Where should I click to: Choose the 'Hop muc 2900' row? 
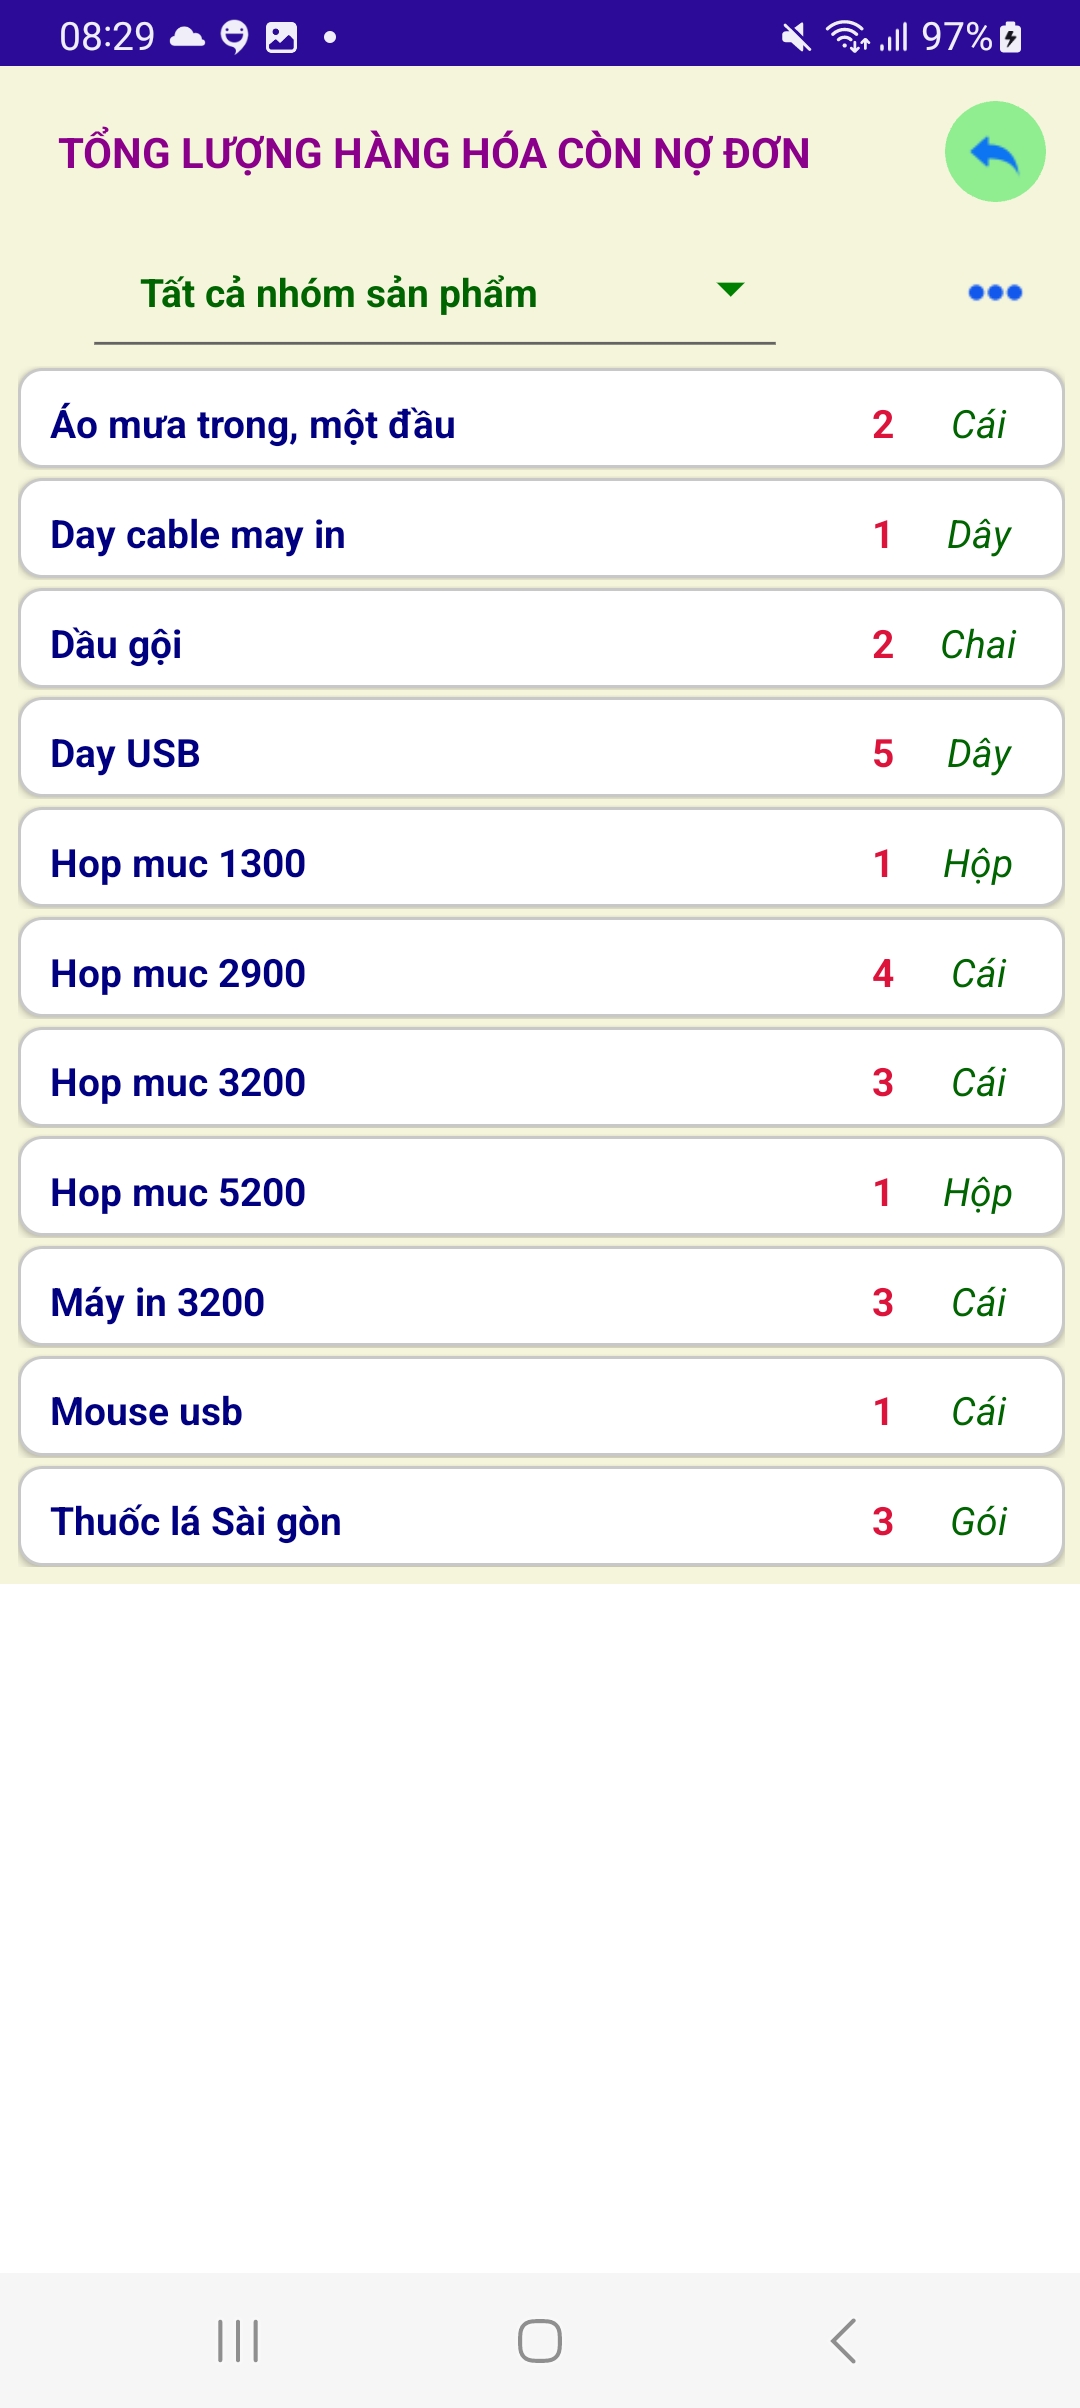pyautogui.click(x=540, y=974)
